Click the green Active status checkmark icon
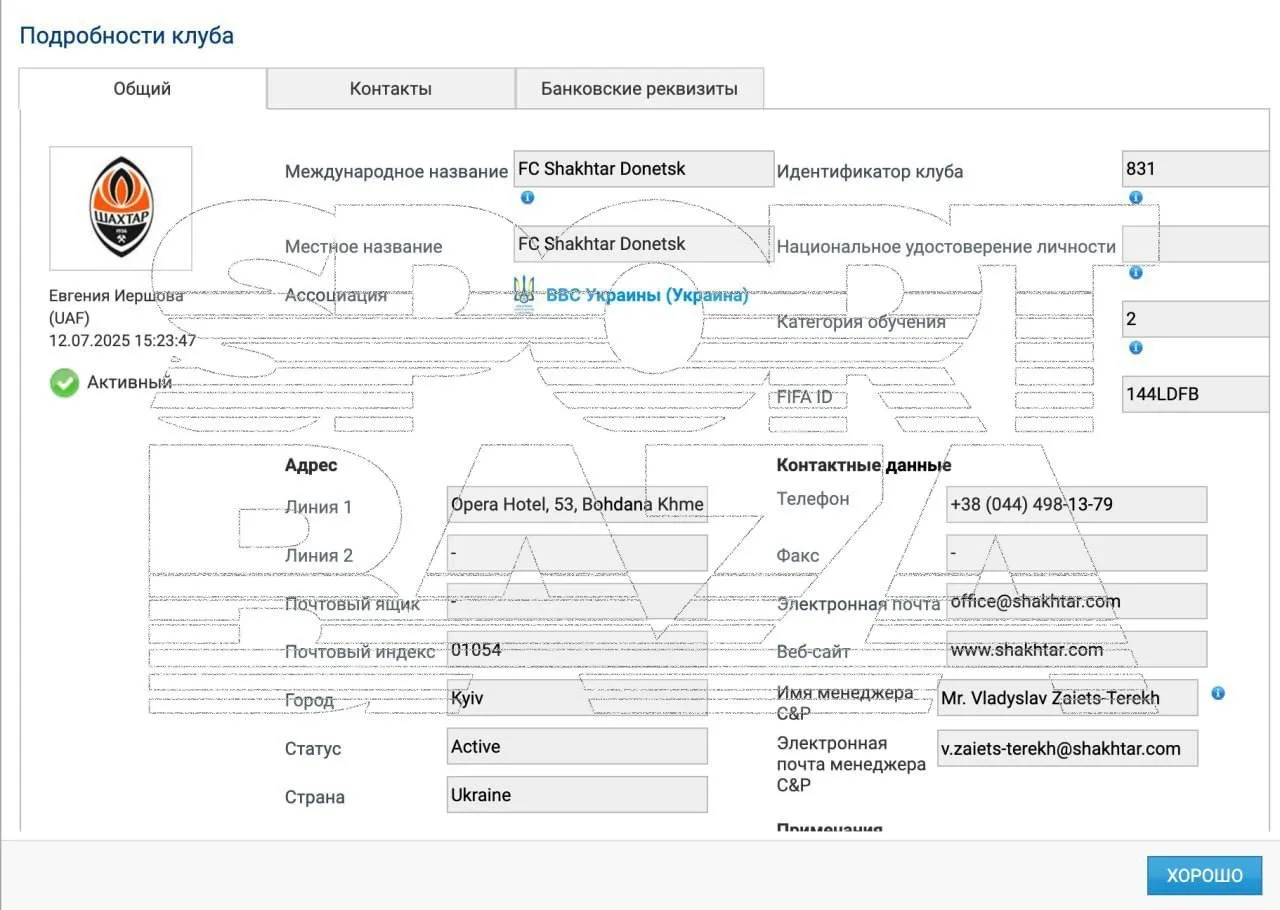 (x=65, y=382)
